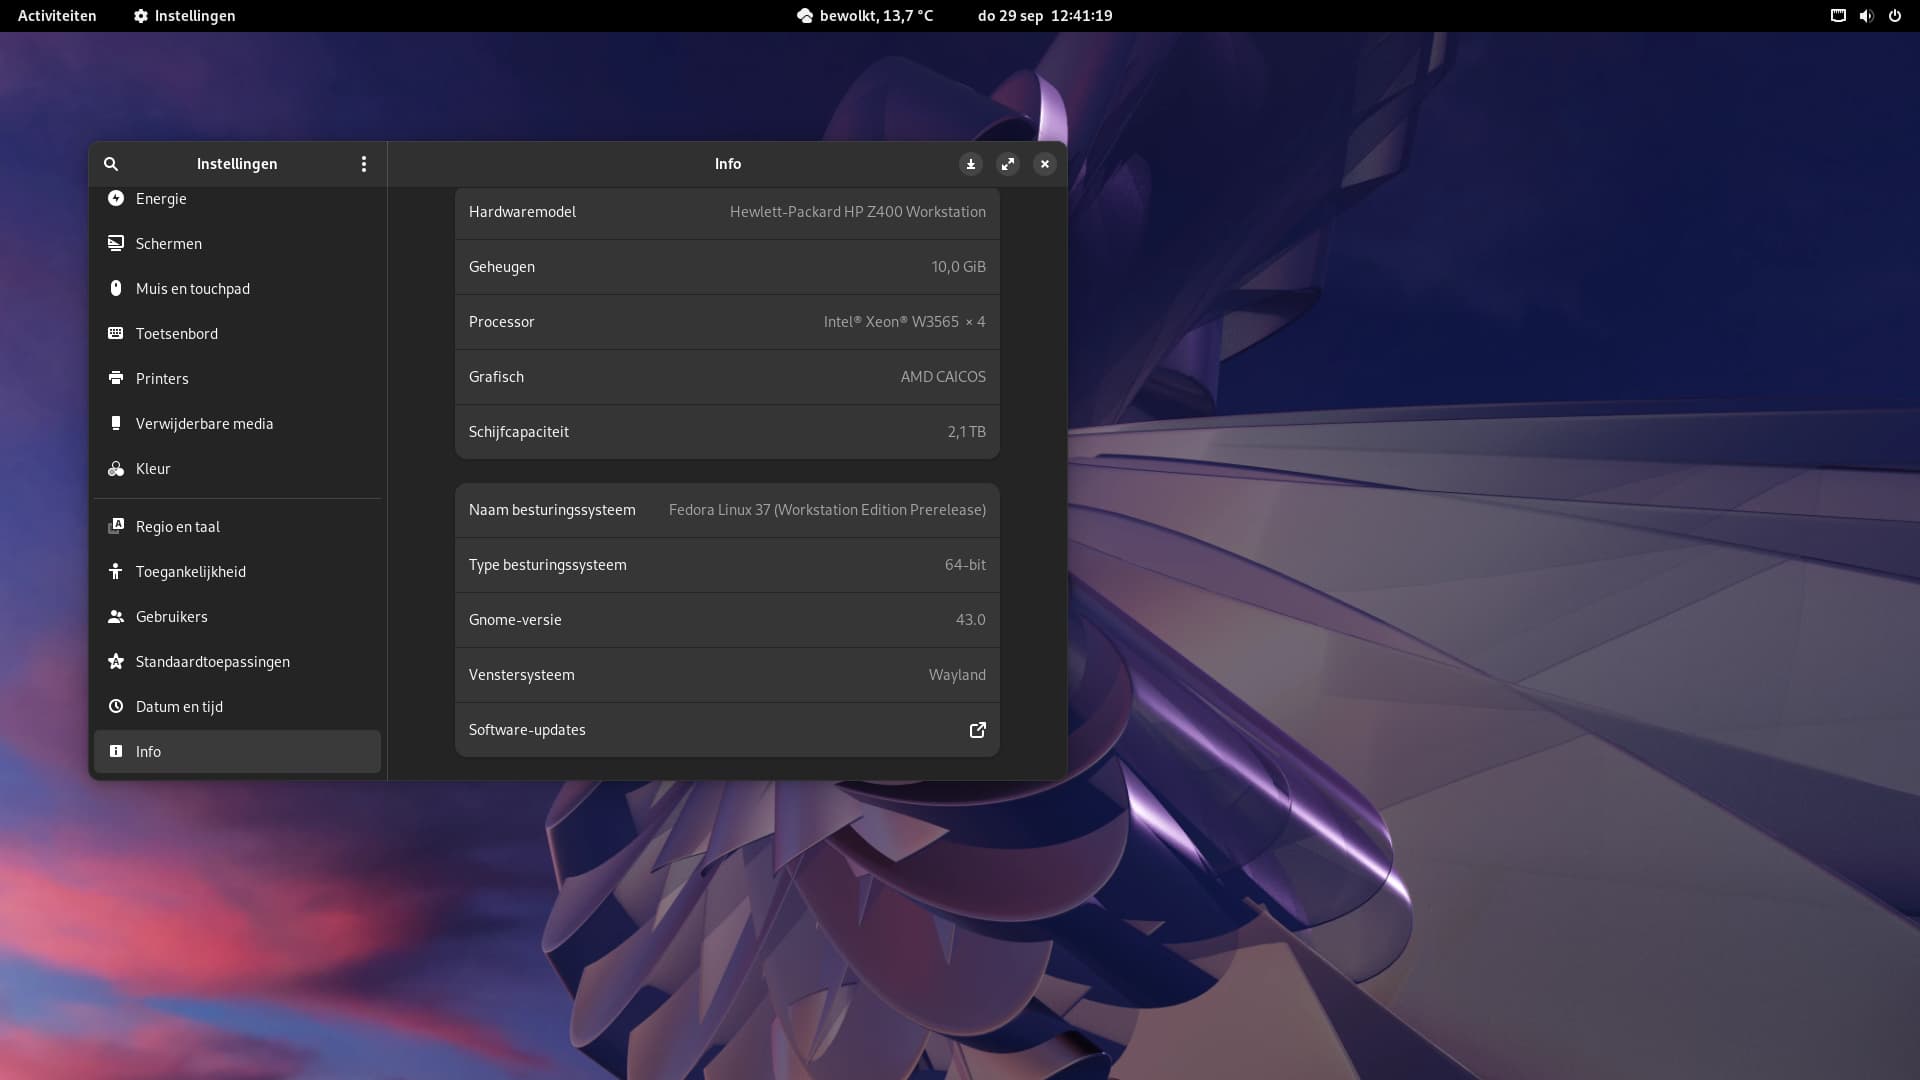Screen dimensions: 1920x1080
Task: Click the 10,0 GiB value
Action: [958, 267]
